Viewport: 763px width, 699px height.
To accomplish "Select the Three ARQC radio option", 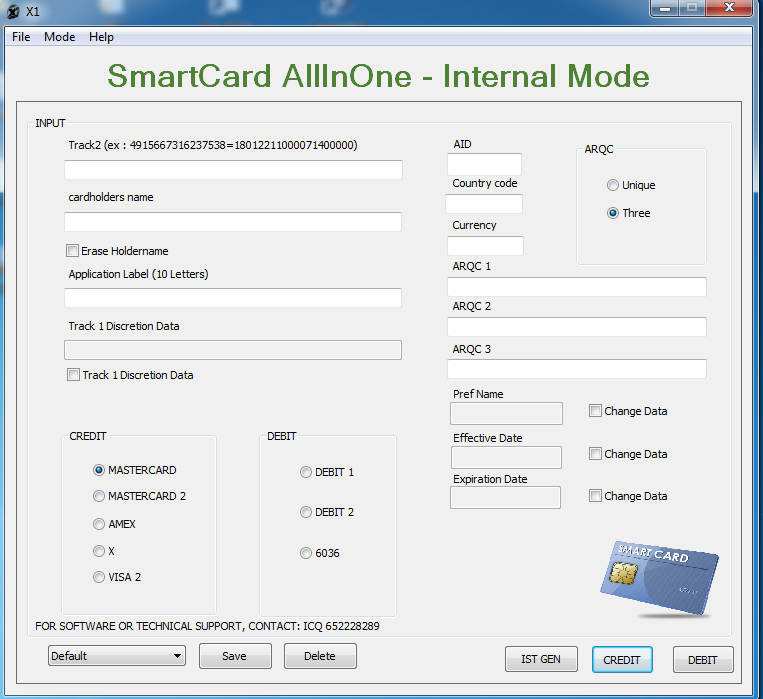I will (613, 213).
